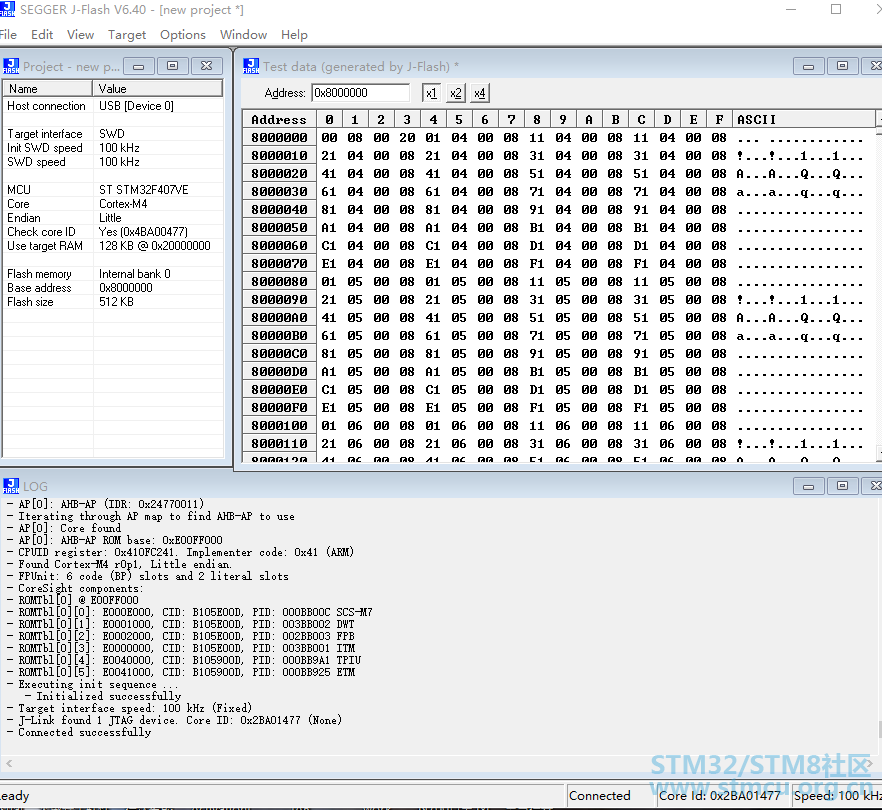Click address row 8000000 in hex view

pyautogui.click(x=280, y=138)
